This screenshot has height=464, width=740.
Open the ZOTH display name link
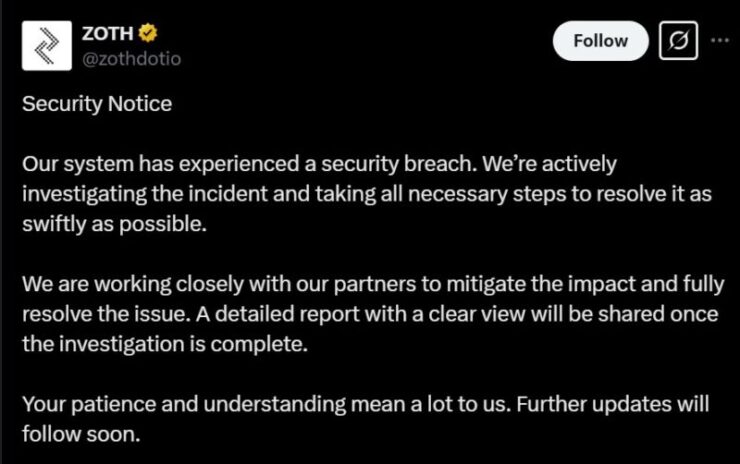point(108,34)
